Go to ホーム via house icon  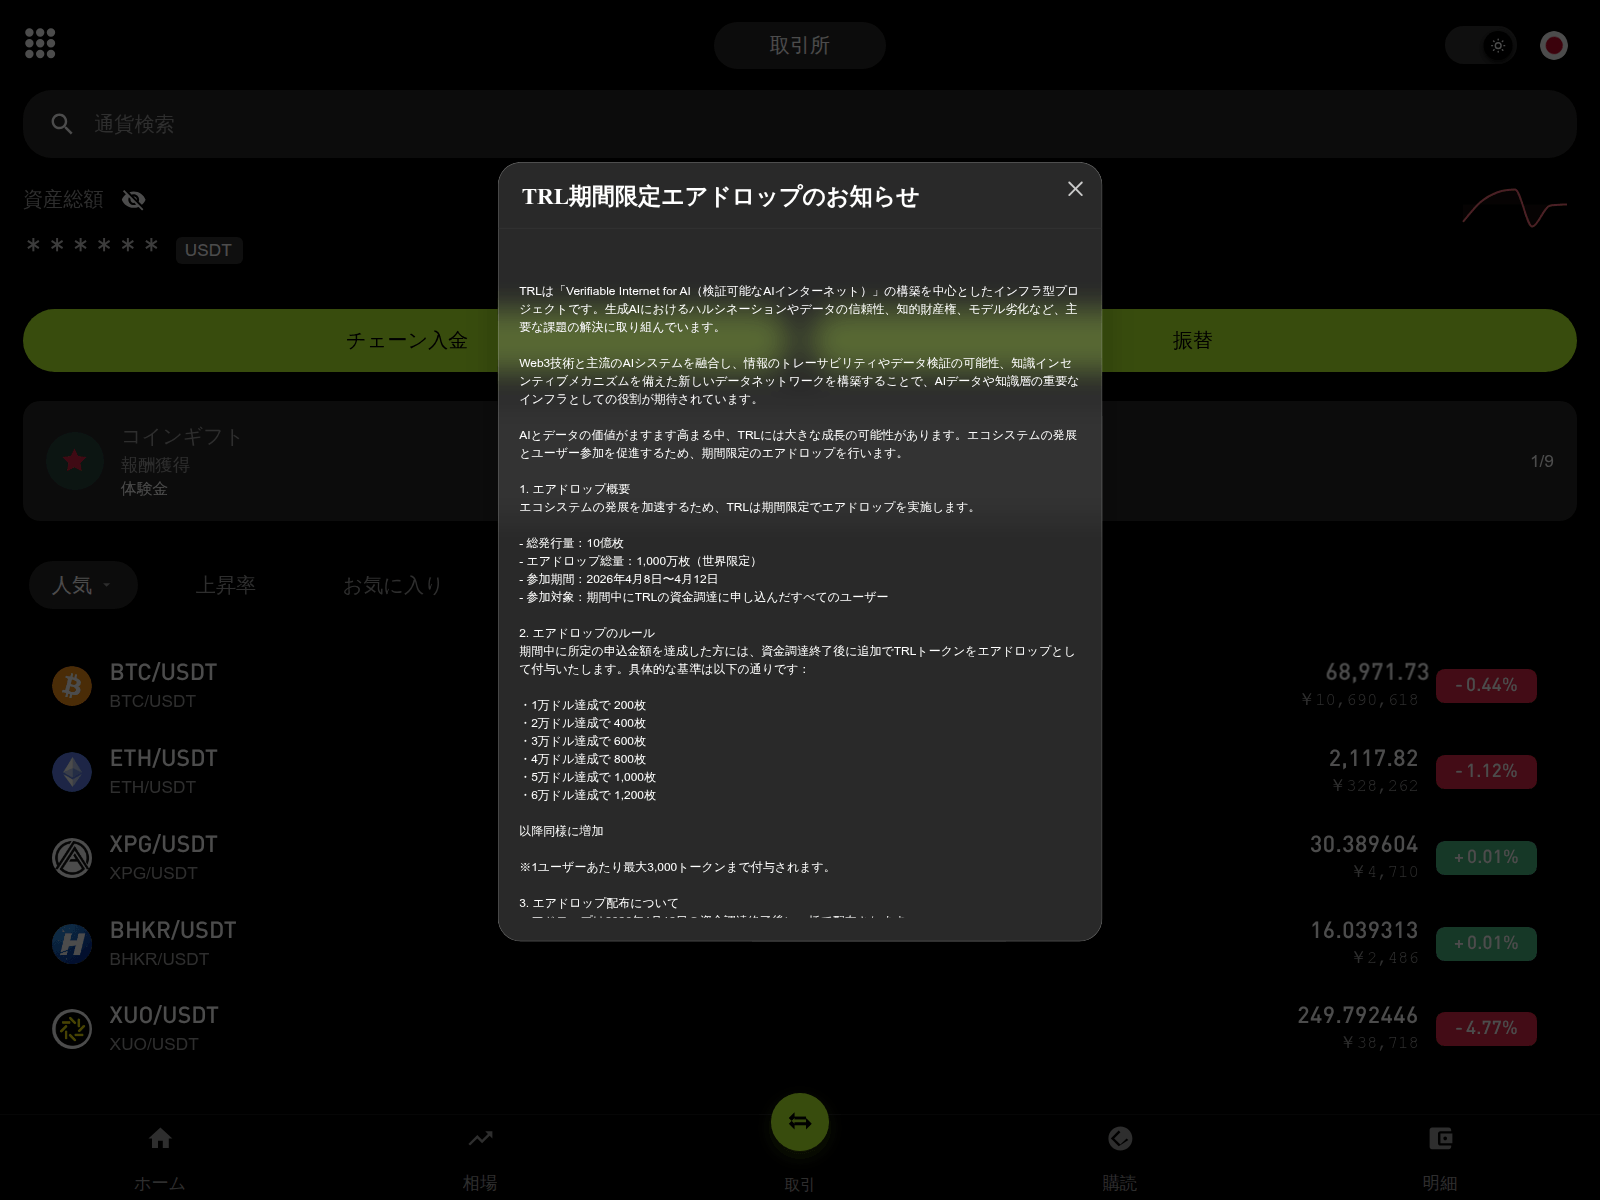pyautogui.click(x=160, y=1138)
